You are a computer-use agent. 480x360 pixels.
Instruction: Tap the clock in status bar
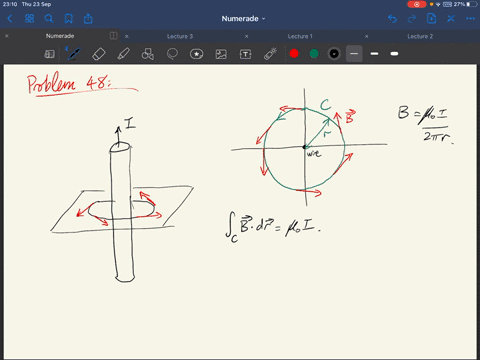[x=10, y=4]
